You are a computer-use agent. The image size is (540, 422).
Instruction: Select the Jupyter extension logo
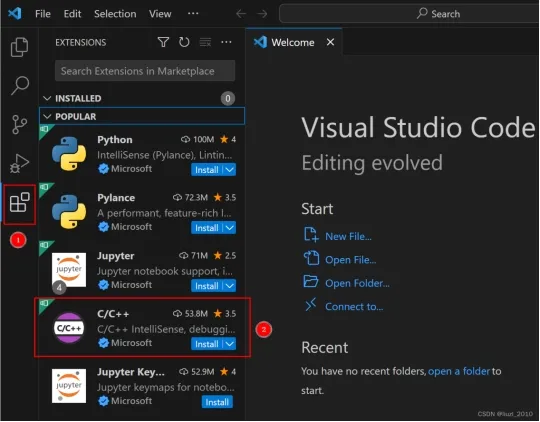69,270
